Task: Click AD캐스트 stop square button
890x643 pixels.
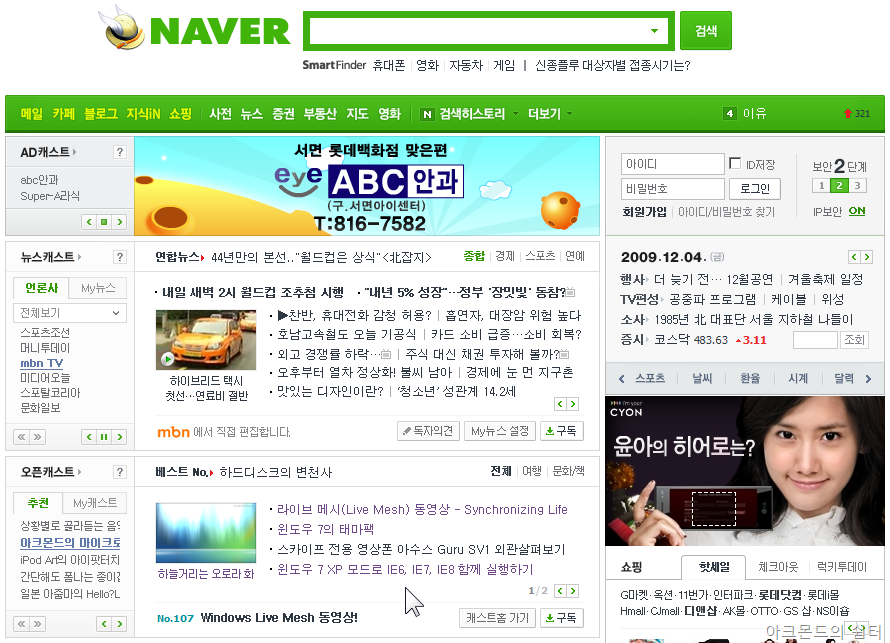Action: [x=104, y=222]
